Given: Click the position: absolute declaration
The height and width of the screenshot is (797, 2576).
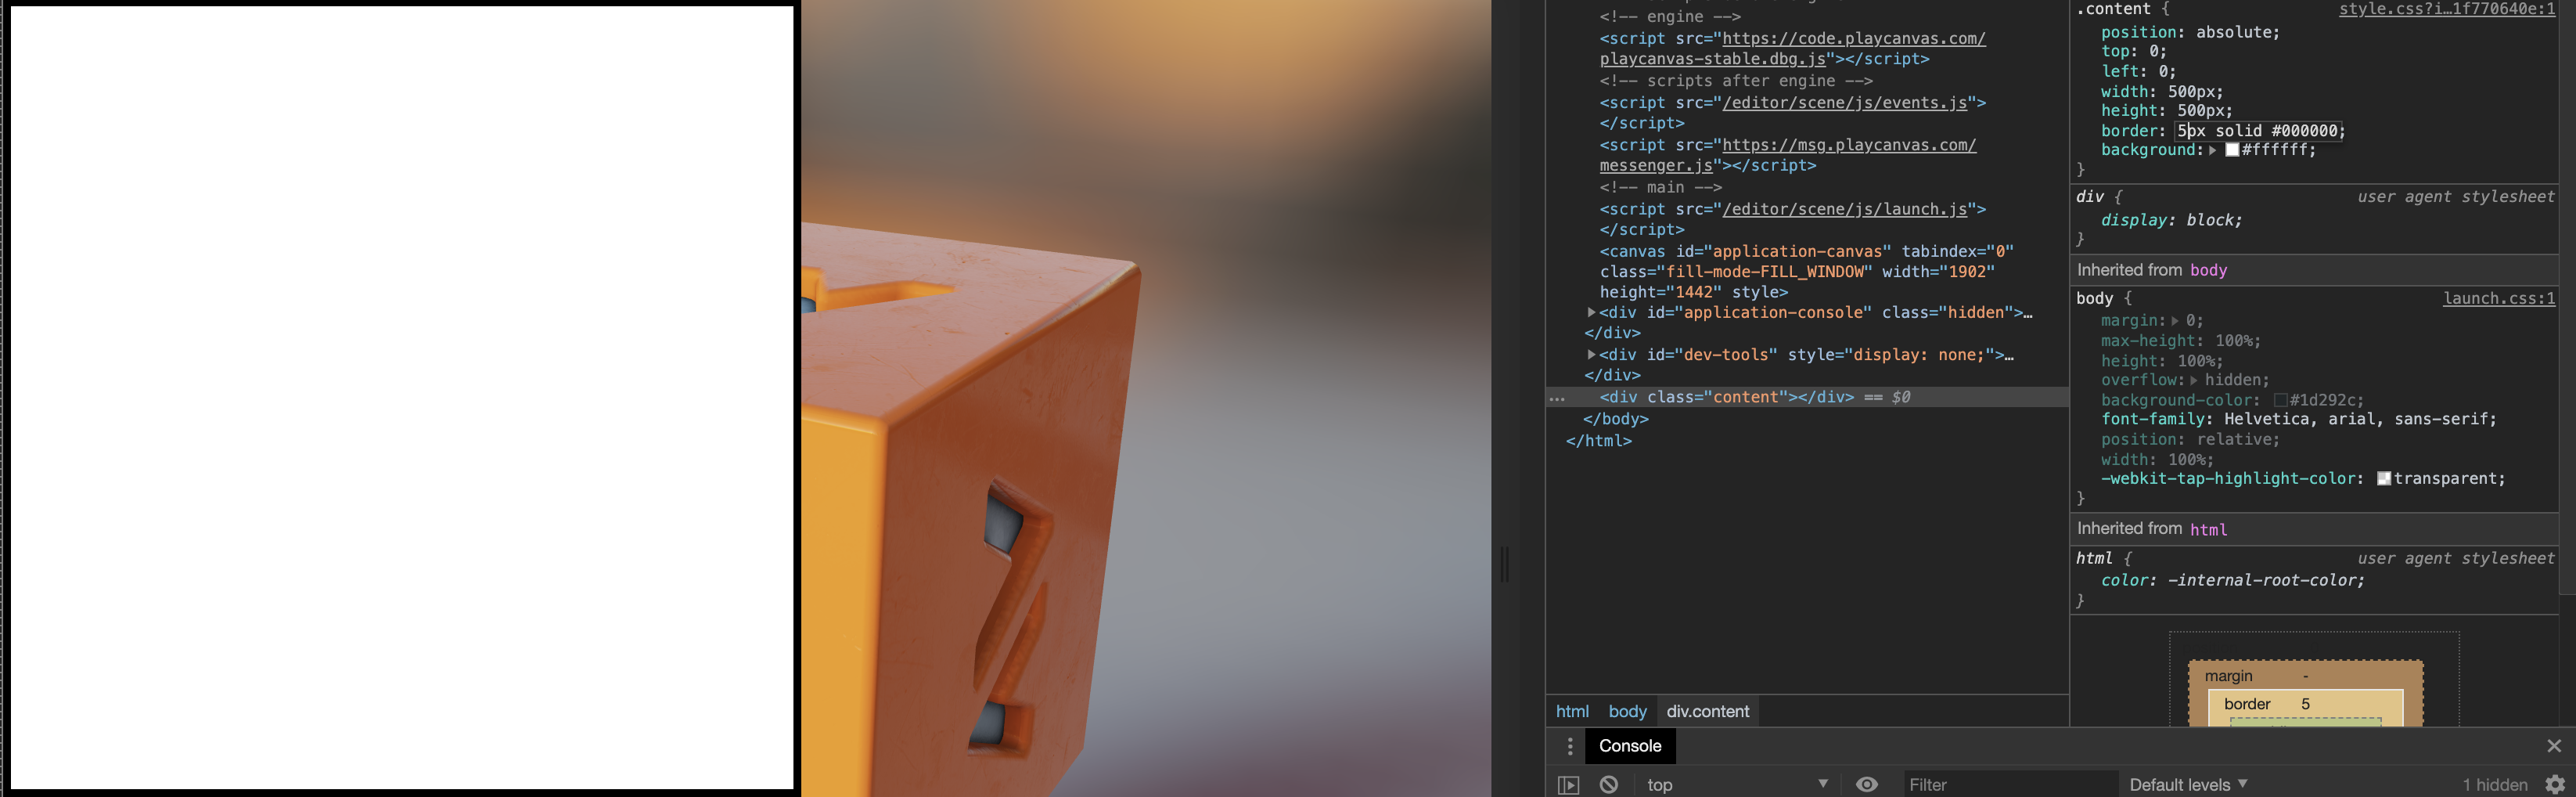Looking at the screenshot, I should [2190, 33].
